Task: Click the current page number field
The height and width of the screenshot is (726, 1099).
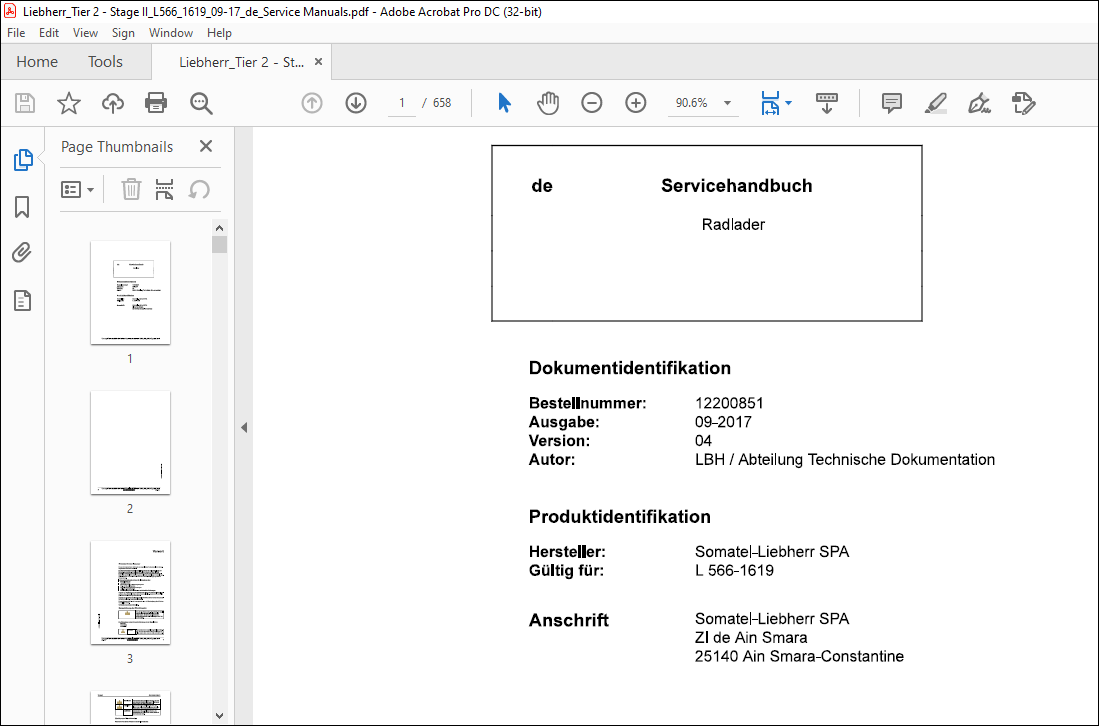Action: point(402,103)
